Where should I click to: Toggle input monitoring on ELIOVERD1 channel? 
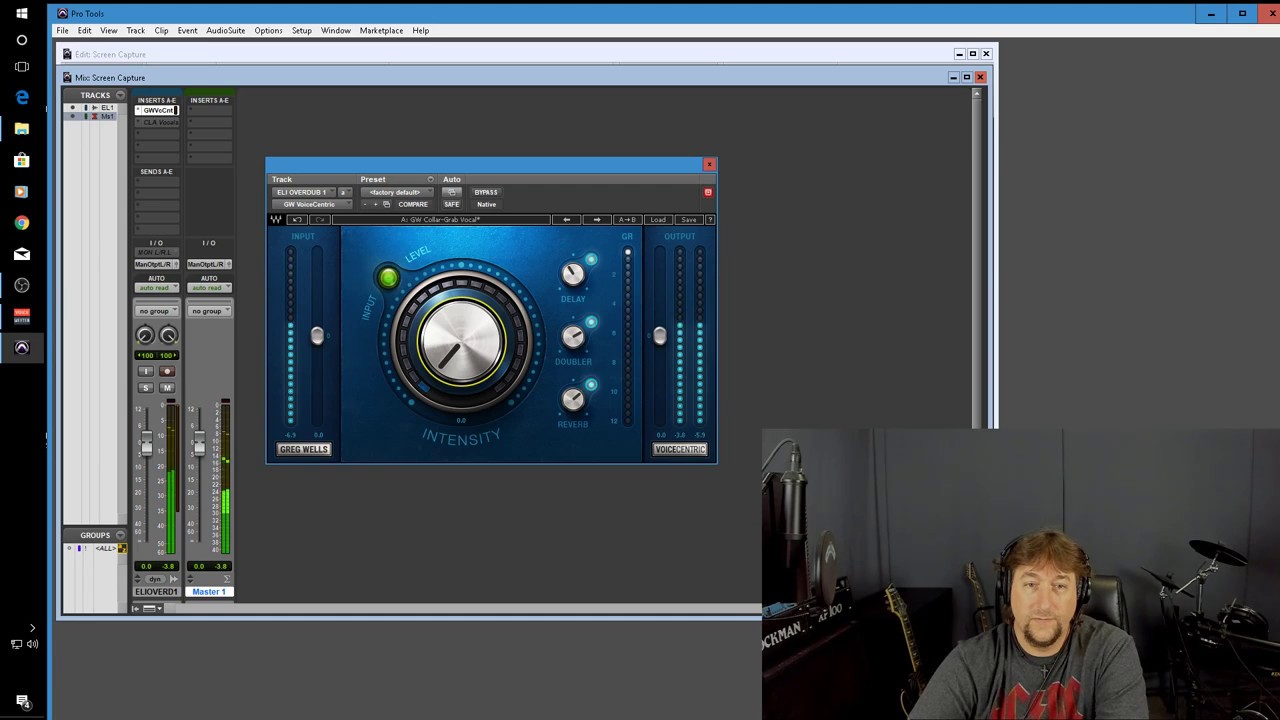146,372
